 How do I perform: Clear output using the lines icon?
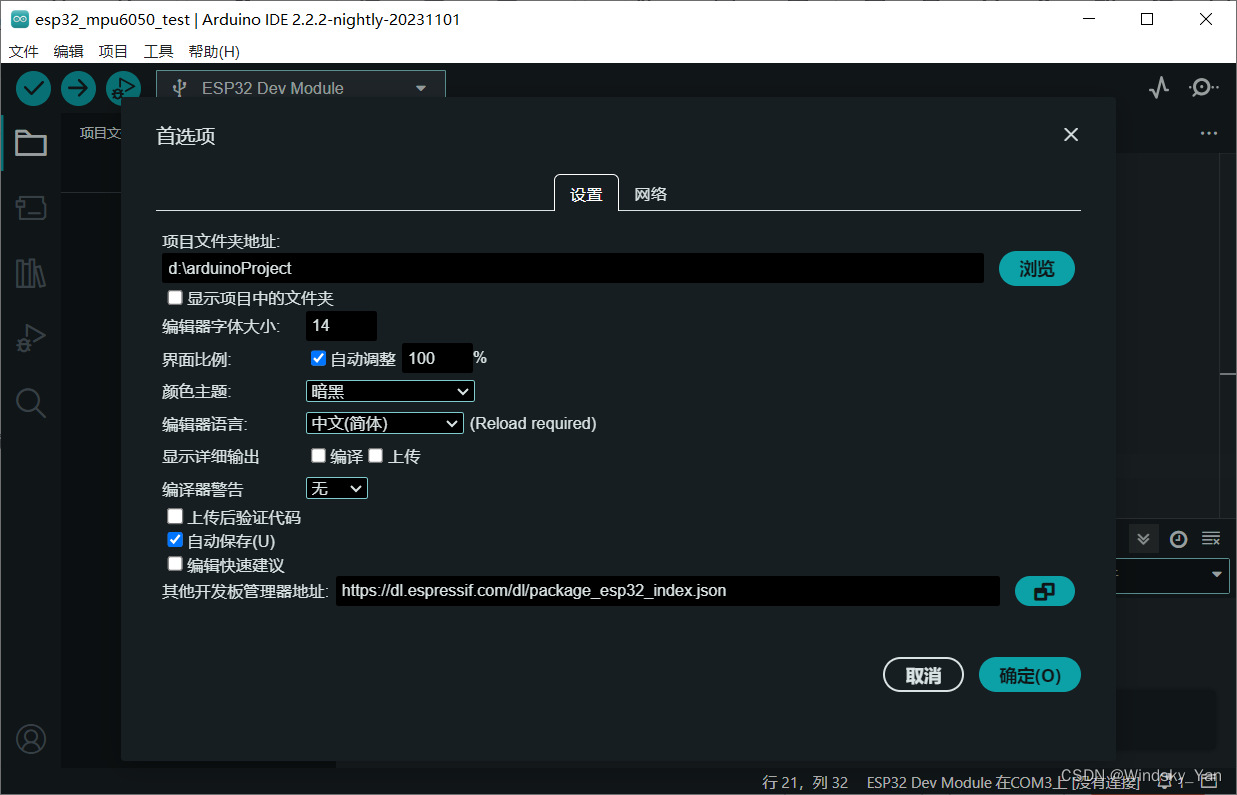click(1211, 539)
